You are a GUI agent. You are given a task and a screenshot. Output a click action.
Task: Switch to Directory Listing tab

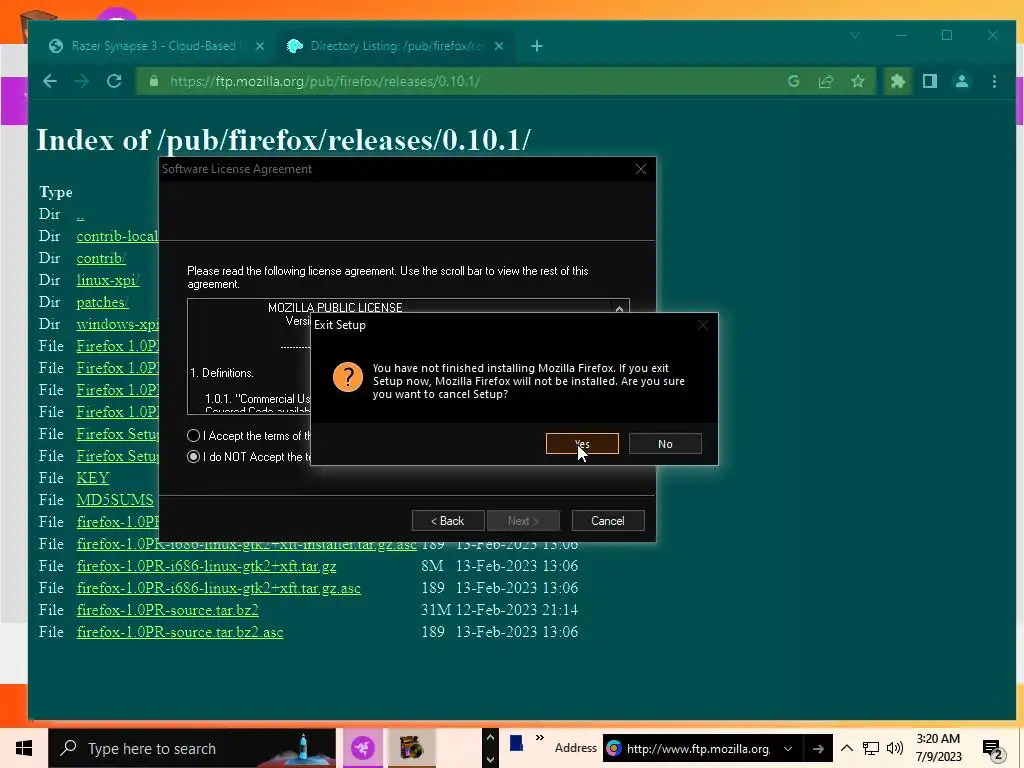pos(395,46)
